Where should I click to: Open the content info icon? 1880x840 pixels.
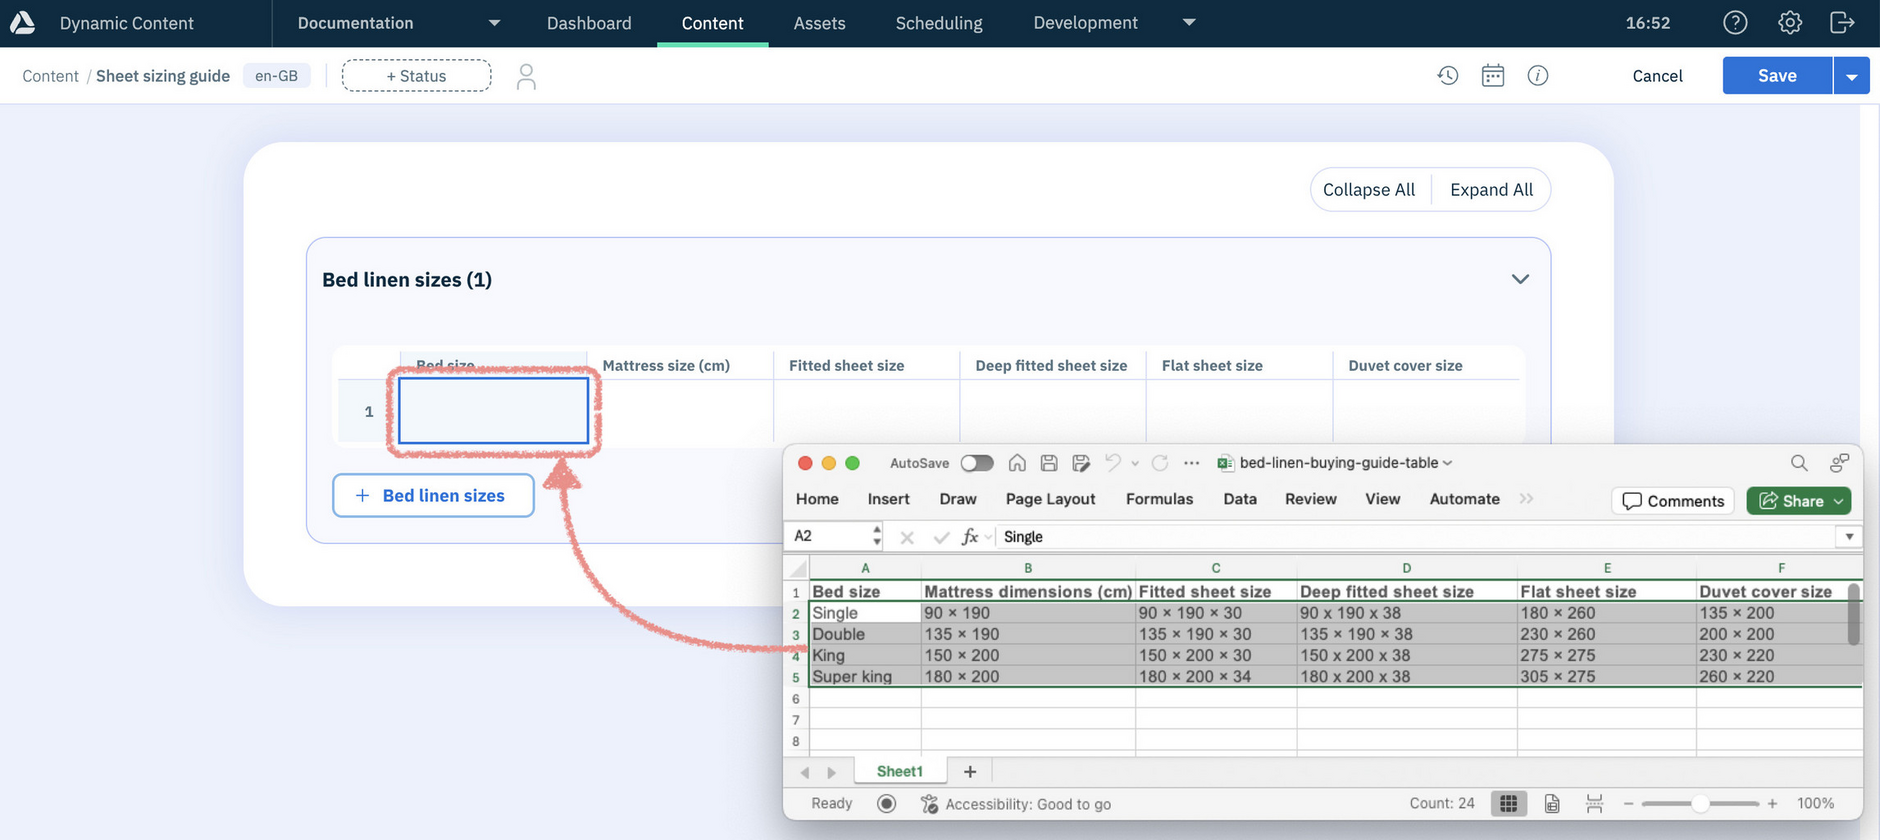1538,76
